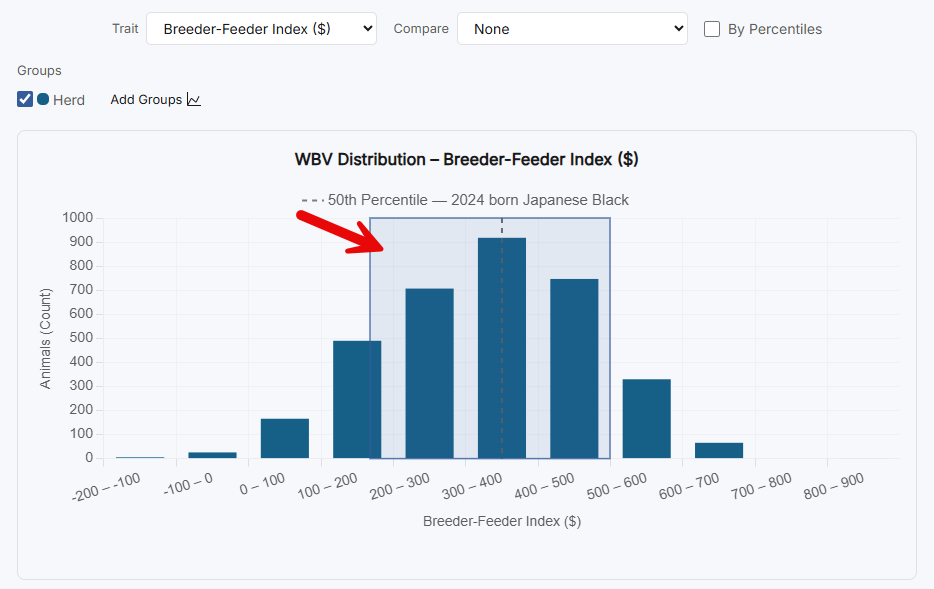934x589 pixels.
Task: Click the Trait label text
Action: pyautogui.click(x=125, y=29)
